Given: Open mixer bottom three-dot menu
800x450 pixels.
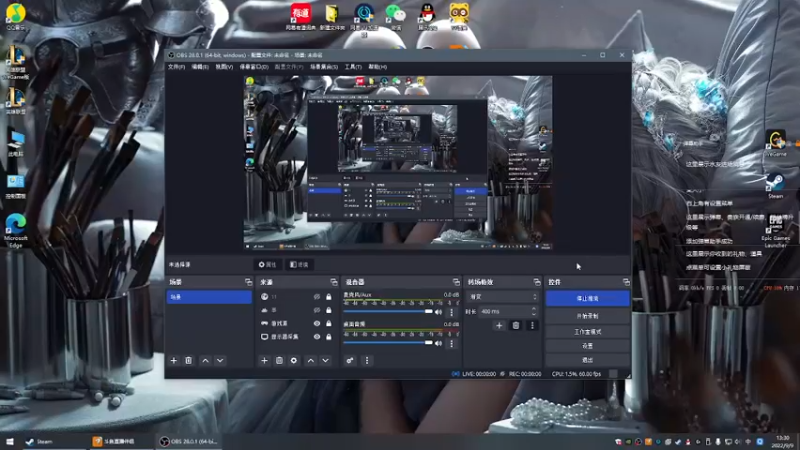Looking at the screenshot, I should coord(367,361).
